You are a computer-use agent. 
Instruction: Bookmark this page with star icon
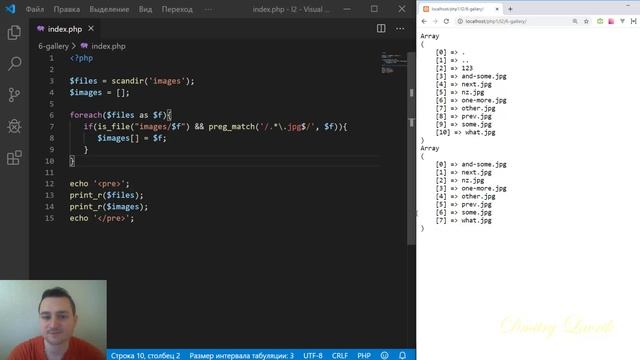[586, 21]
